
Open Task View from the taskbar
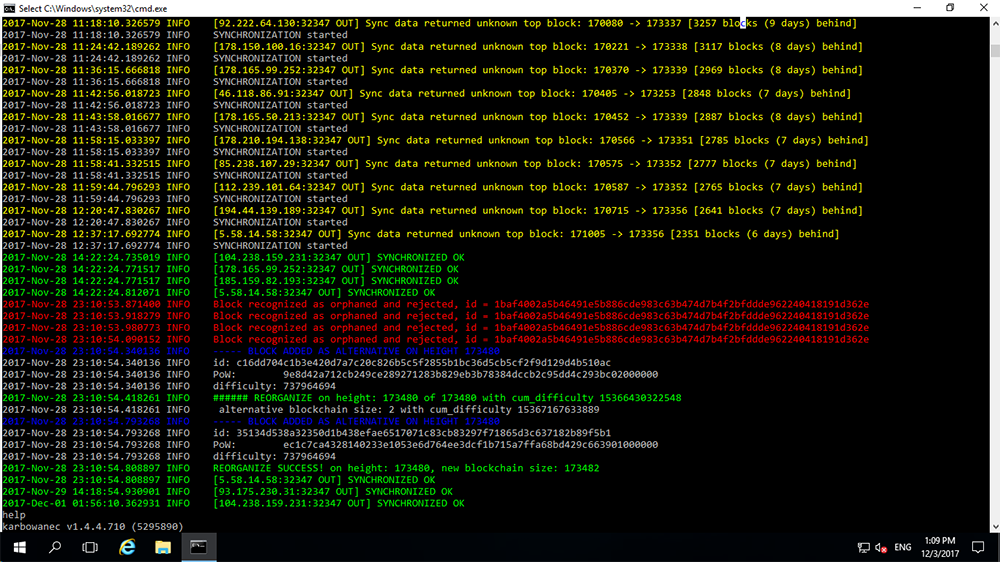tap(91, 547)
